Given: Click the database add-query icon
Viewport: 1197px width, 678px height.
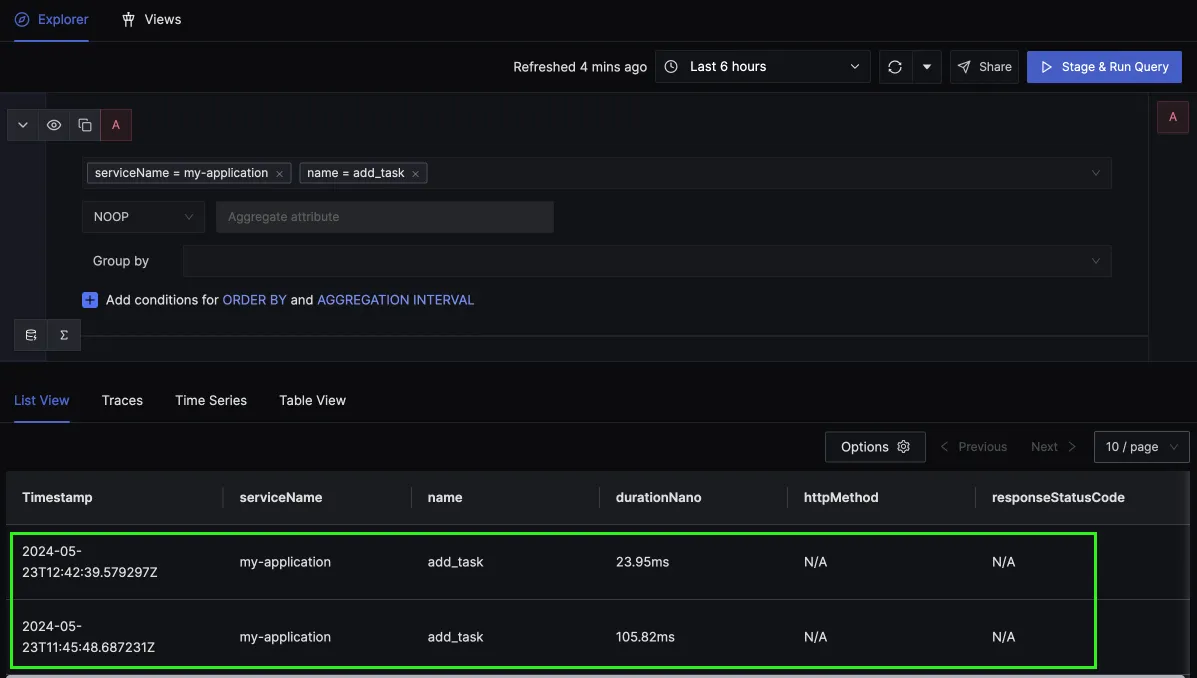Looking at the screenshot, I should pyautogui.click(x=31, y=335).
